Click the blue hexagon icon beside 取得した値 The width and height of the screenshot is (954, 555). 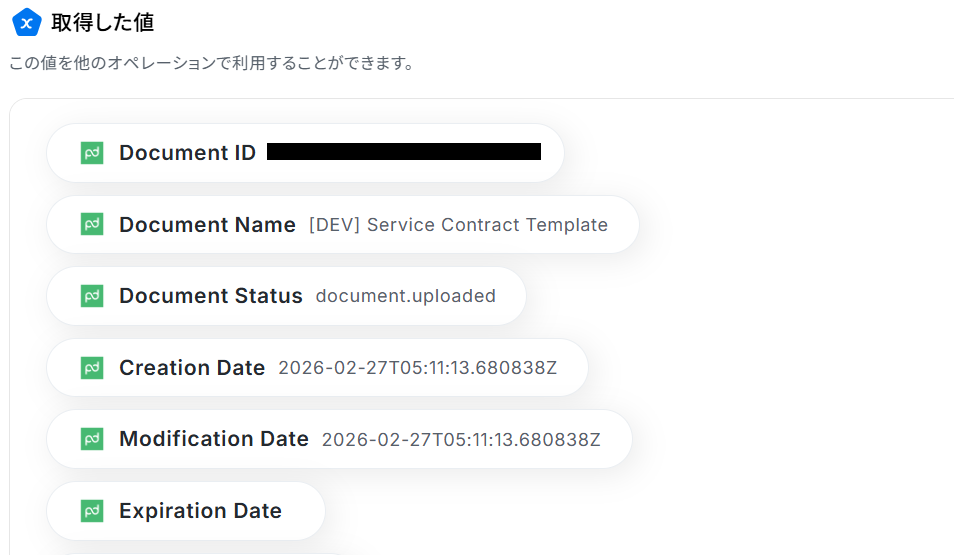26,22
